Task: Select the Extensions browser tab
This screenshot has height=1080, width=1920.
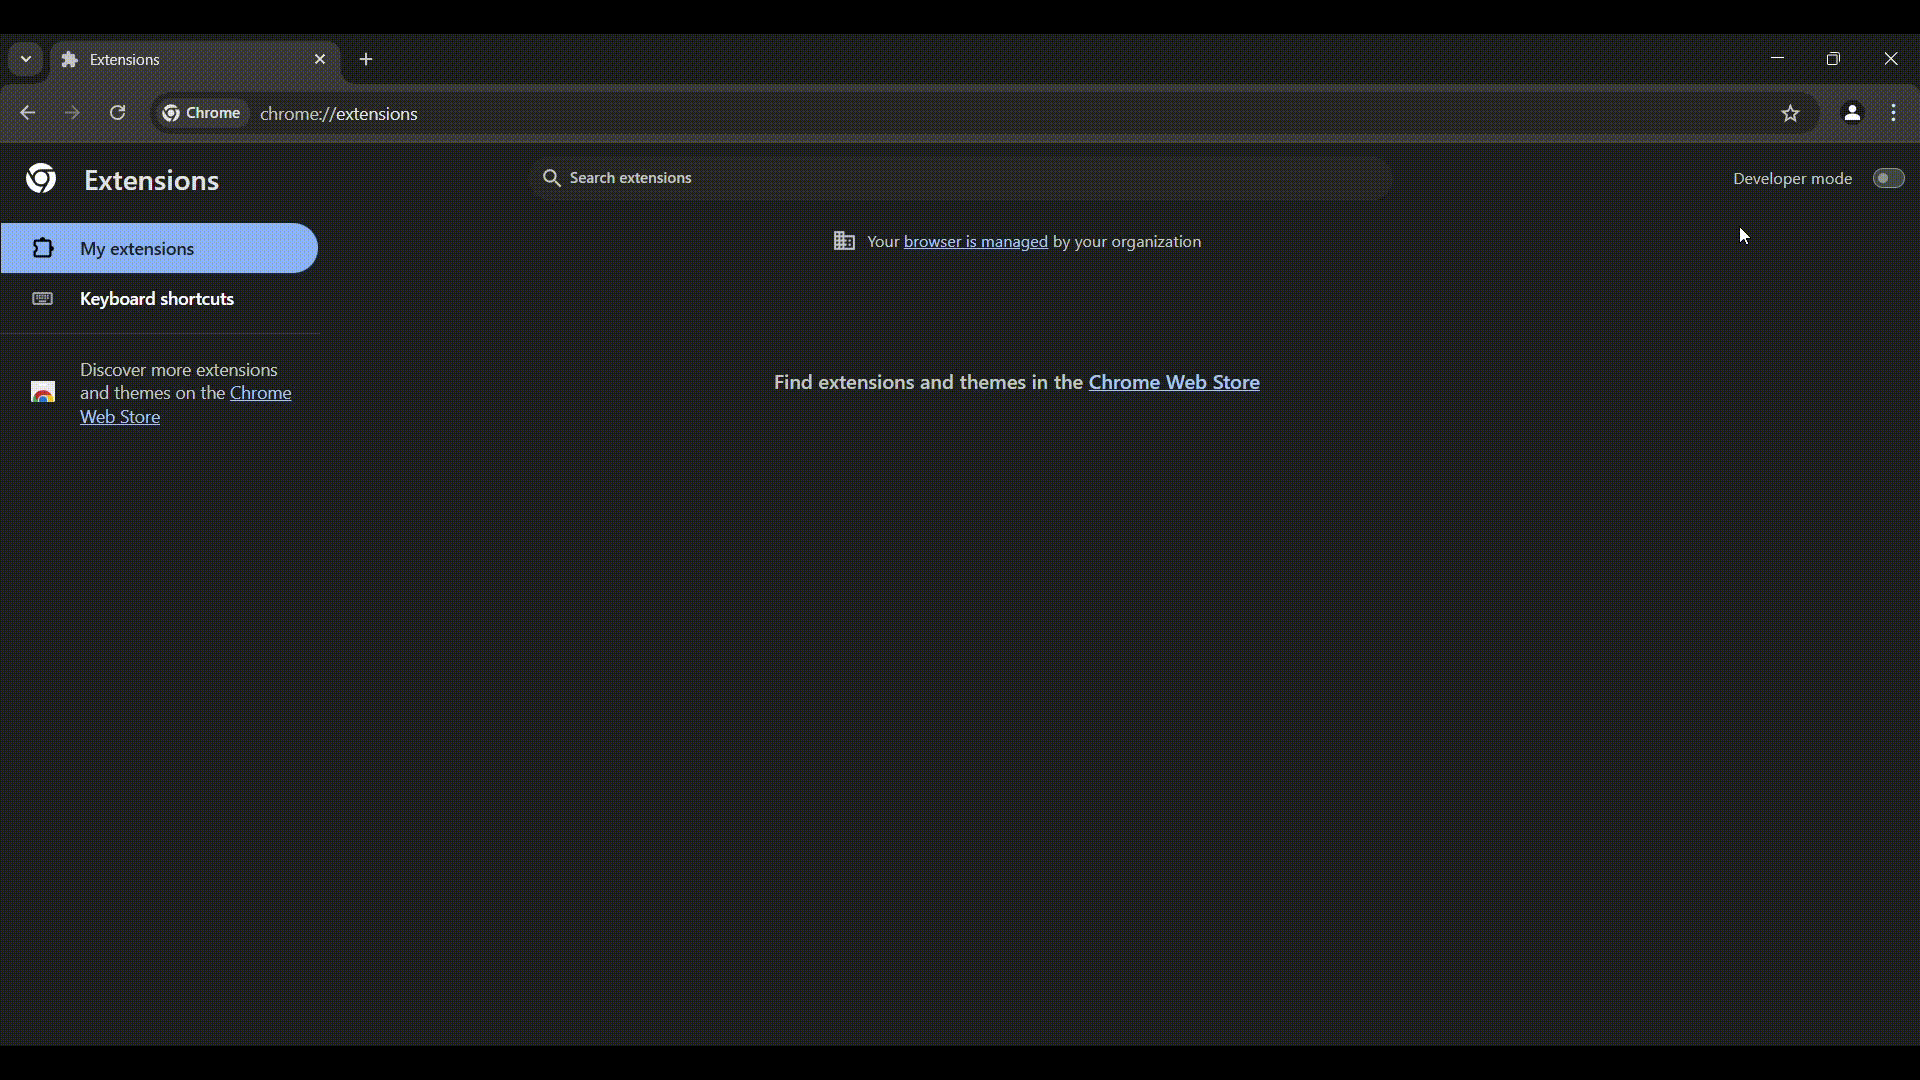Action: click(195, 60)
